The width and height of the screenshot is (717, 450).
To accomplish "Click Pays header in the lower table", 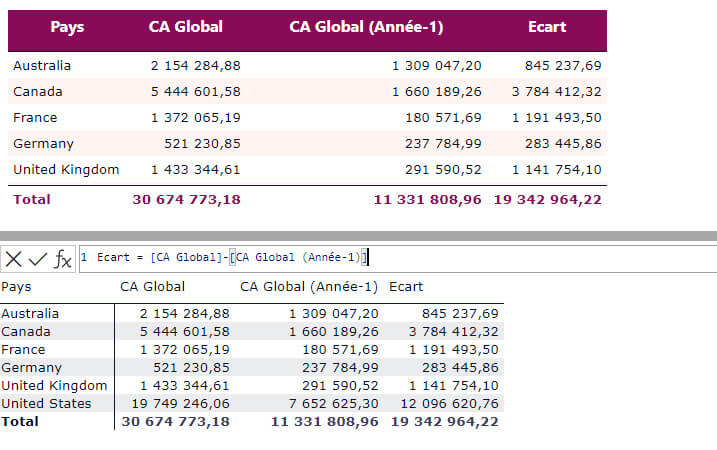I will (x=16, y=287).
